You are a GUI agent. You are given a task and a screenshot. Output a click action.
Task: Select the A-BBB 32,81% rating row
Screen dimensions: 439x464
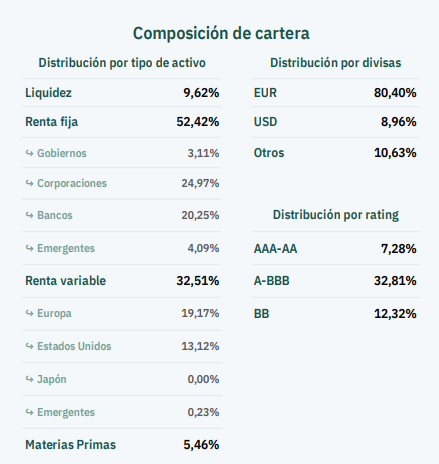tap(335, 281)
